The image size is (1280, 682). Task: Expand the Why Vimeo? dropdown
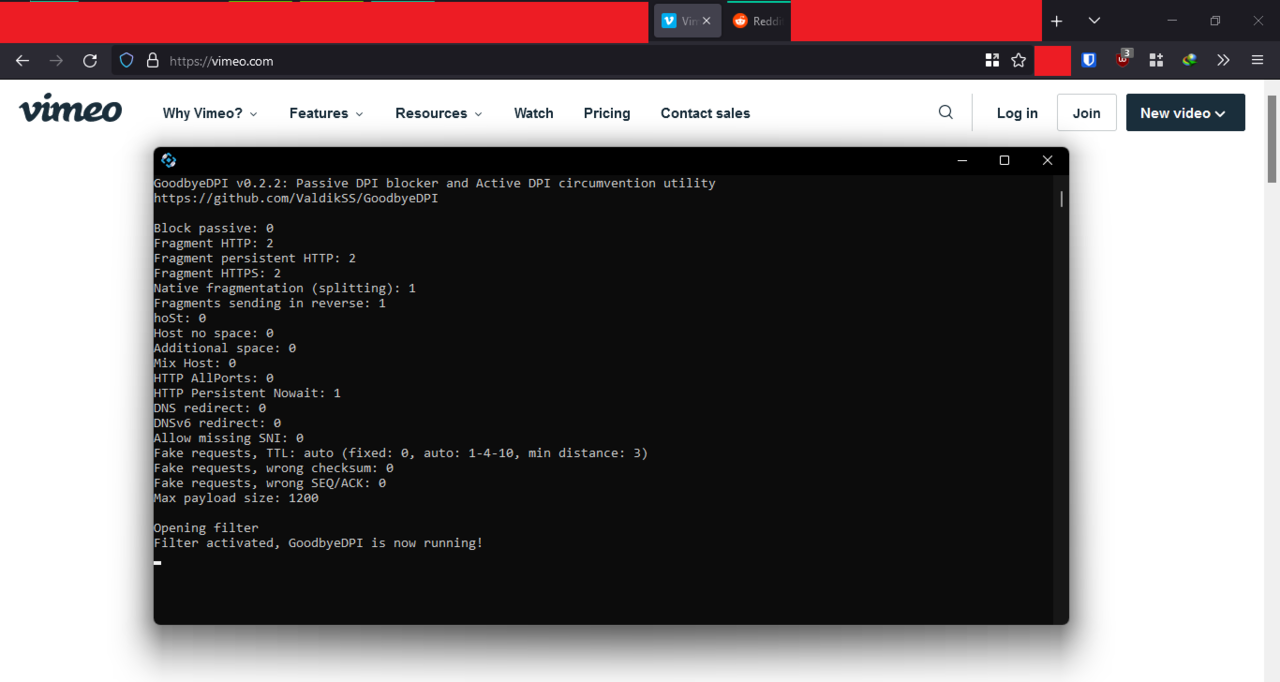click(210, 114)
